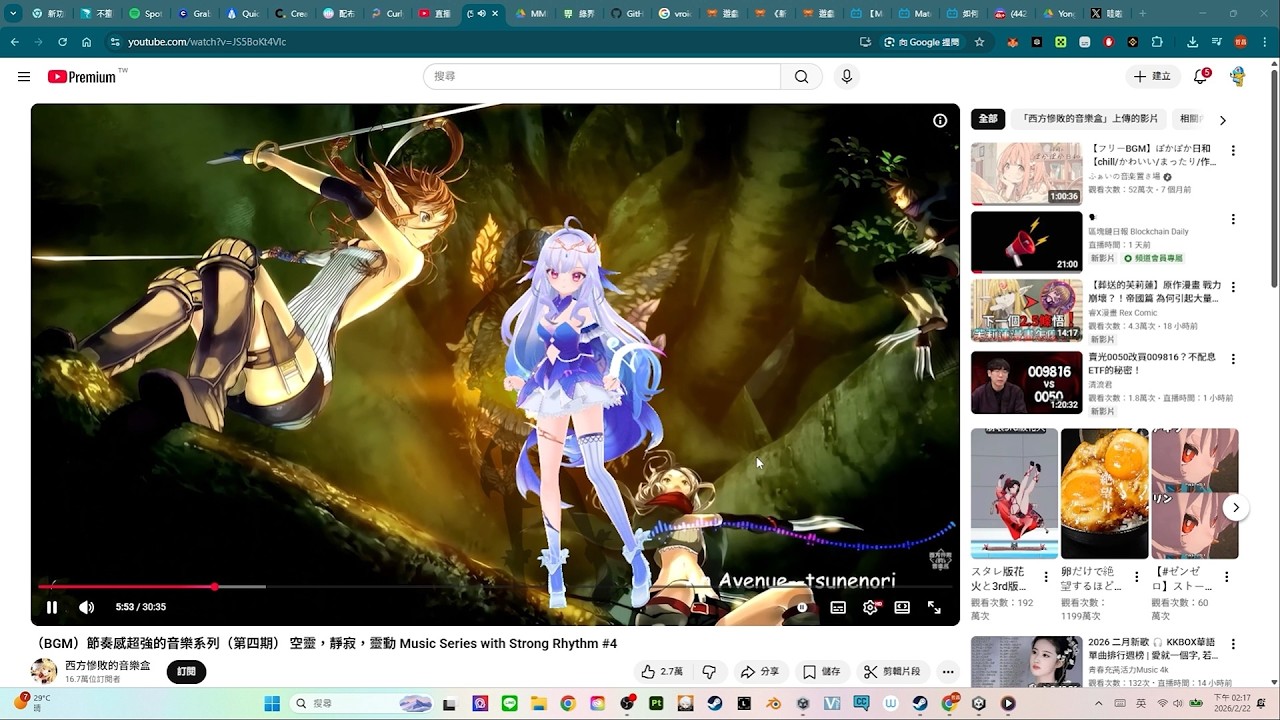Open player settings gear
The width and height of the screenshot is (1280, 720).
coord(870,607)
